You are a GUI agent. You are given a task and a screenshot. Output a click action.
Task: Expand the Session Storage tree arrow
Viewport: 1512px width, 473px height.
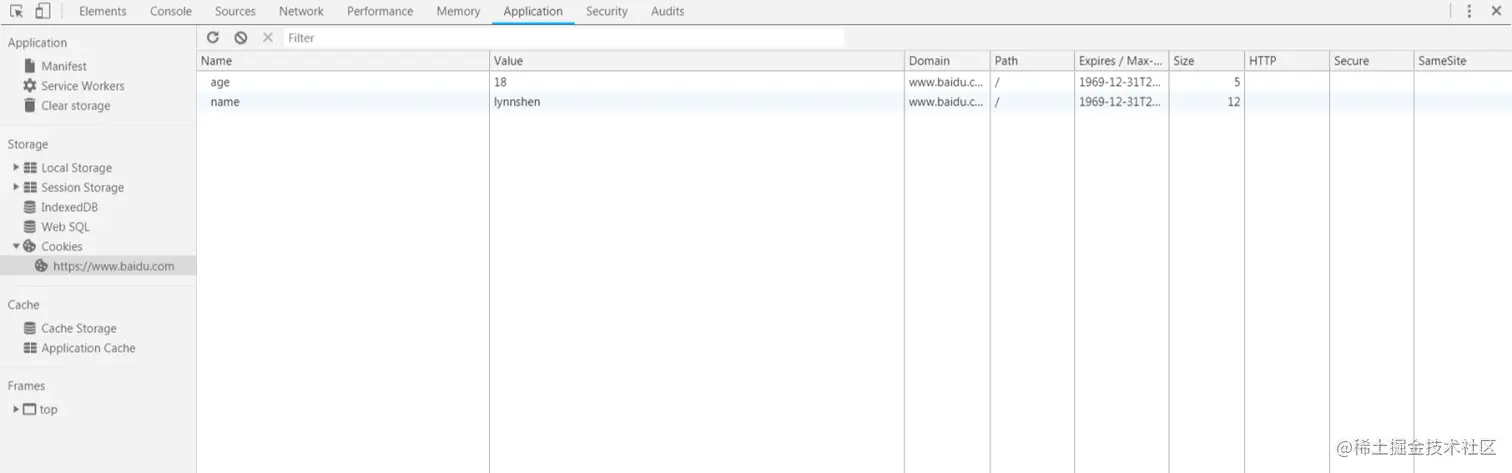point(16,187)
